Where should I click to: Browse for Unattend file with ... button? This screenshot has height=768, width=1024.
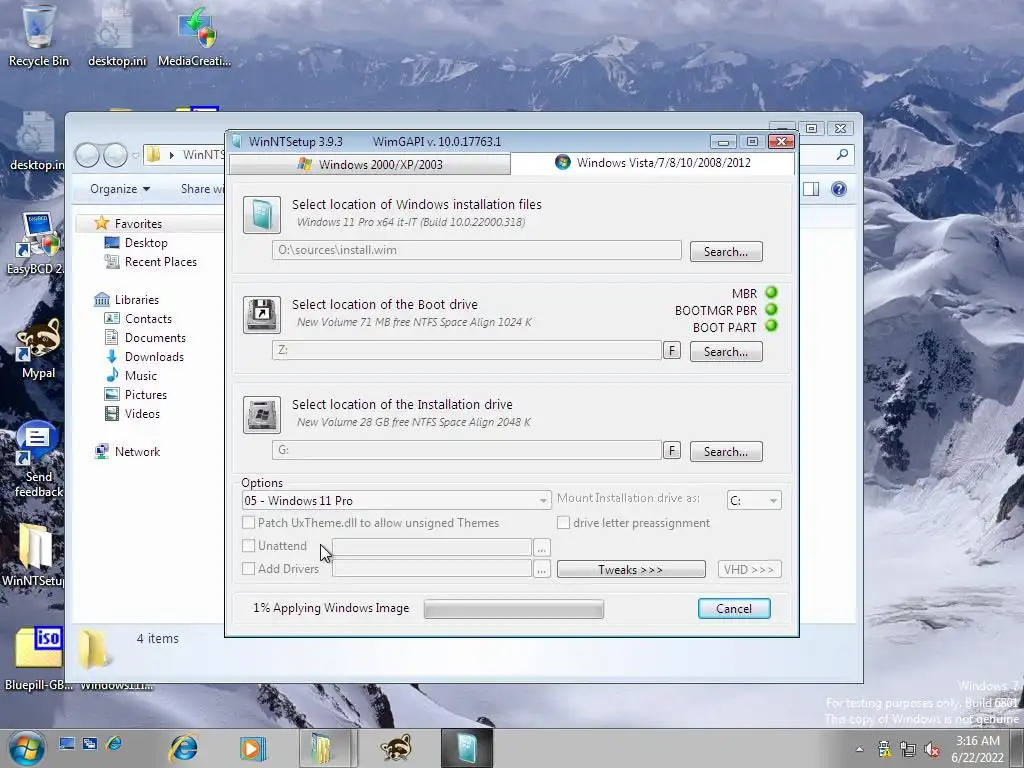click(x=541, y=547)
